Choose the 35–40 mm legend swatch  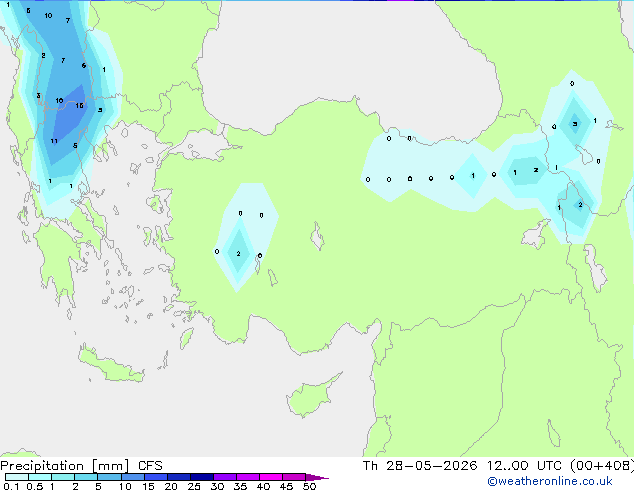(247, 477)
